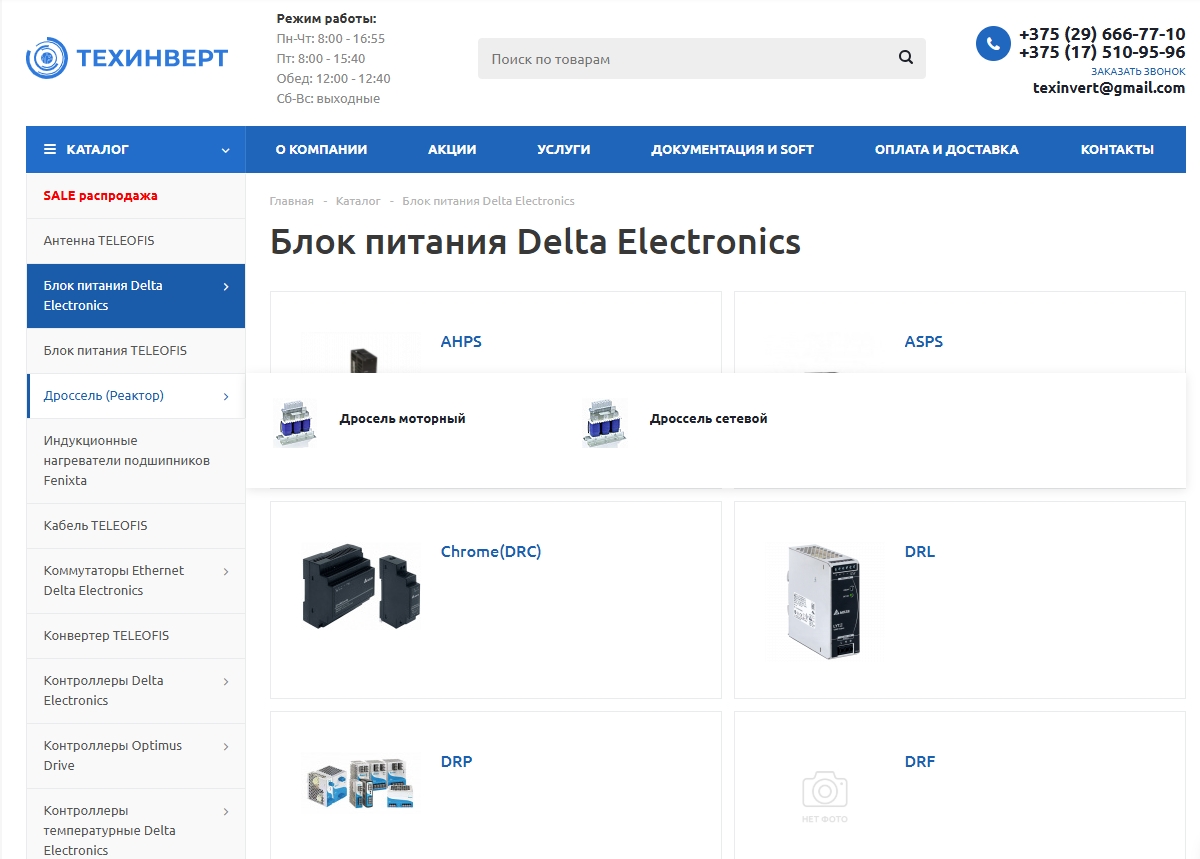This screenshot has height=859, width=1200.
Task: Click the Блок питания Delta Electronics breadcrumb
Action: click(x=488, y=201)
